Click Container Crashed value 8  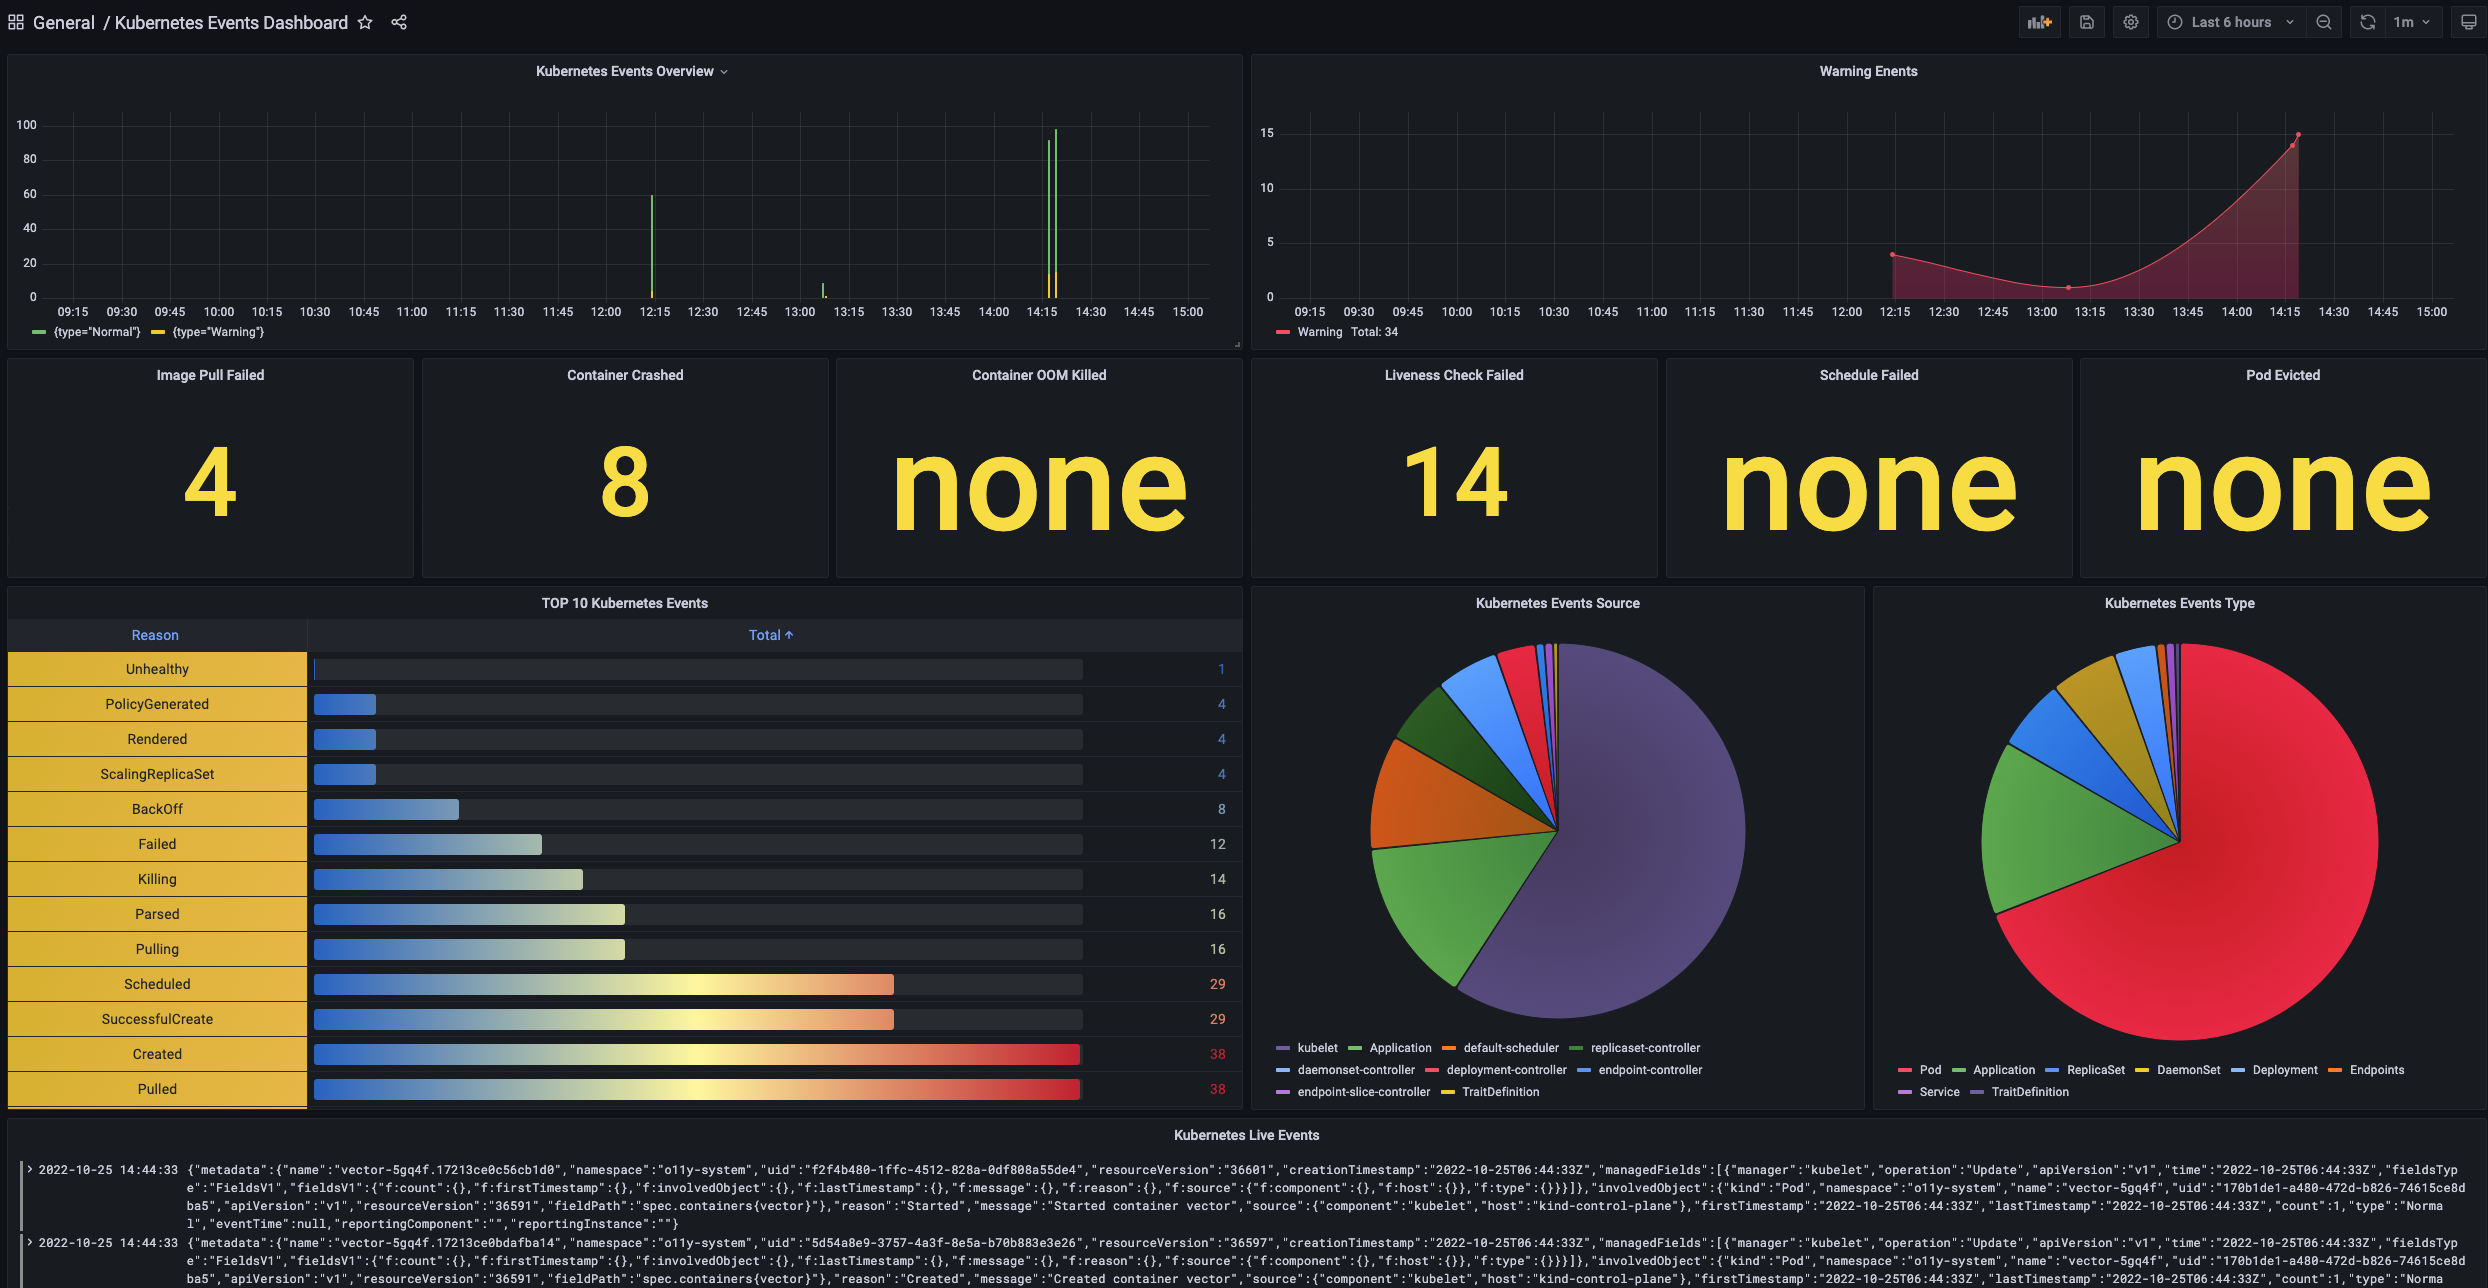tap(625, 483)
